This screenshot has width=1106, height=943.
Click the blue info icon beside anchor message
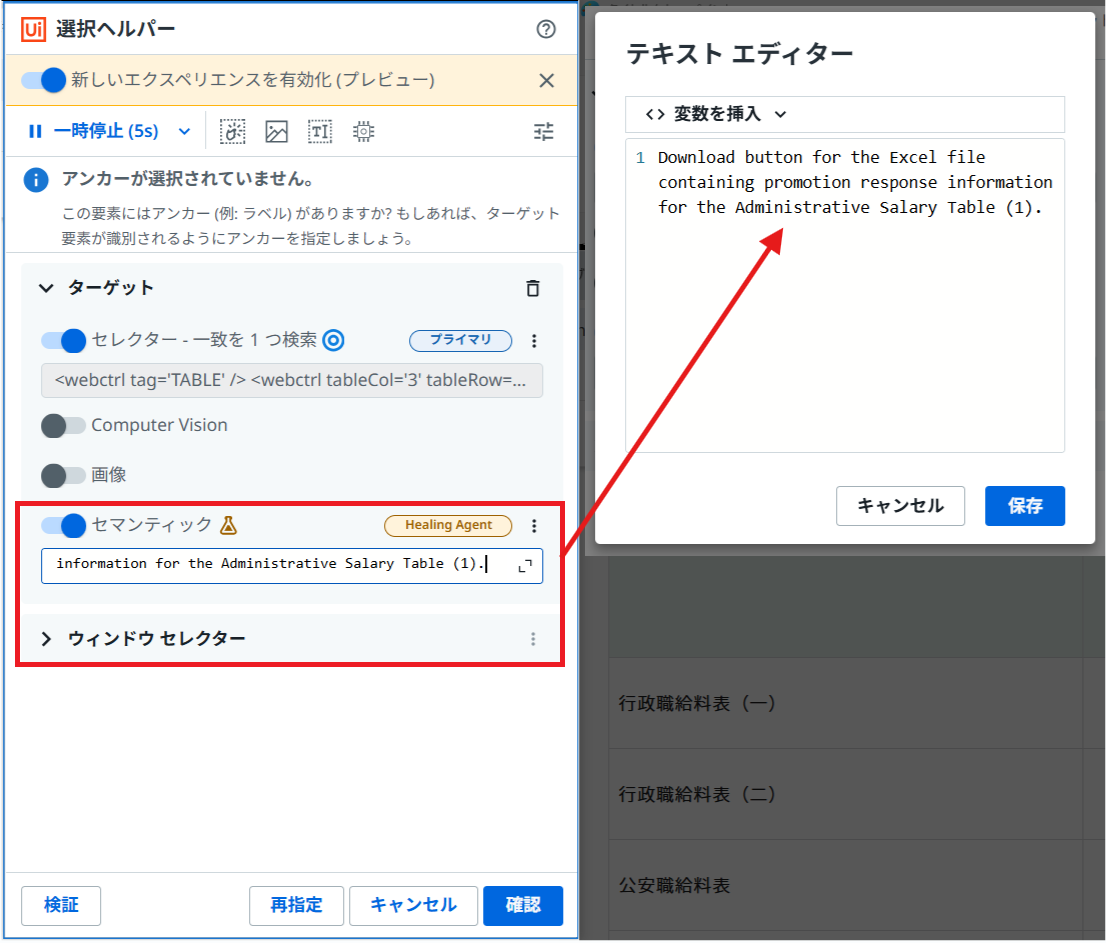pos(36,180)
